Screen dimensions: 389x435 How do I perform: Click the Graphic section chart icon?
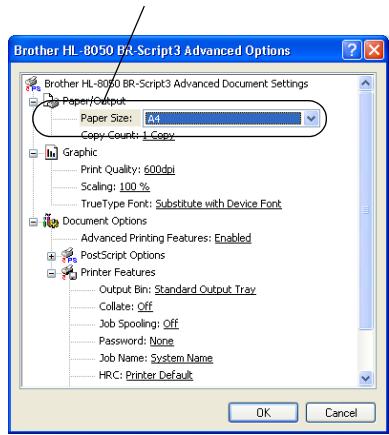[51, 152]
